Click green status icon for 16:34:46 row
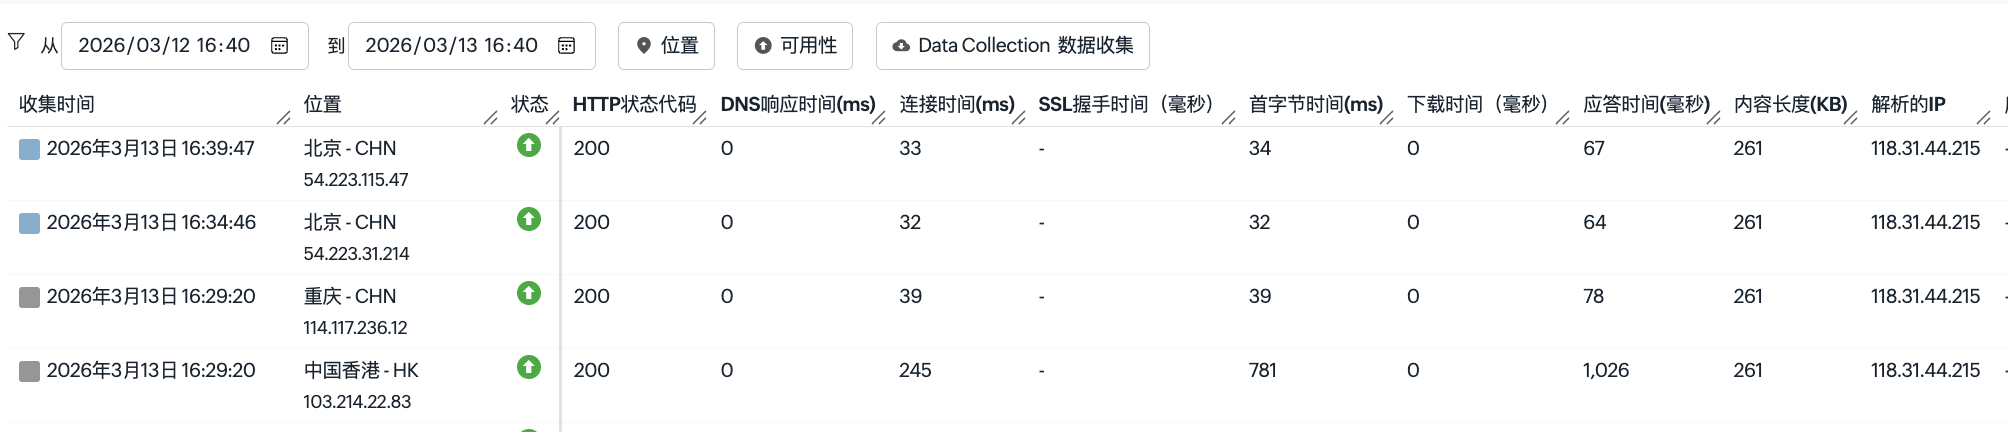Screen dimensions: 2008x432 pos(528,220)
